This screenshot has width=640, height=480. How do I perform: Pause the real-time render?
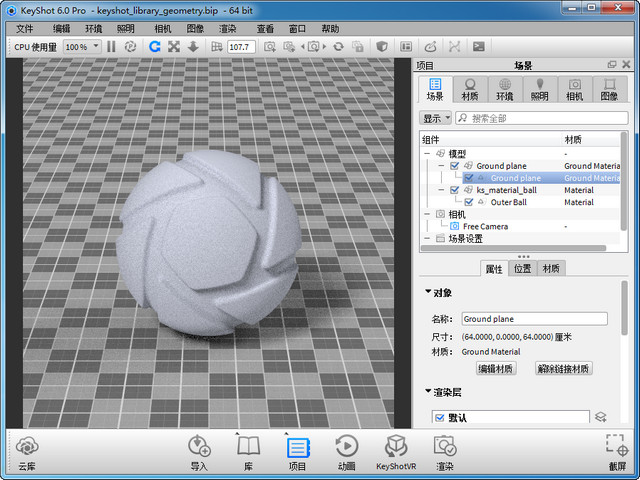pyautogui.click(x=111, y=46)
